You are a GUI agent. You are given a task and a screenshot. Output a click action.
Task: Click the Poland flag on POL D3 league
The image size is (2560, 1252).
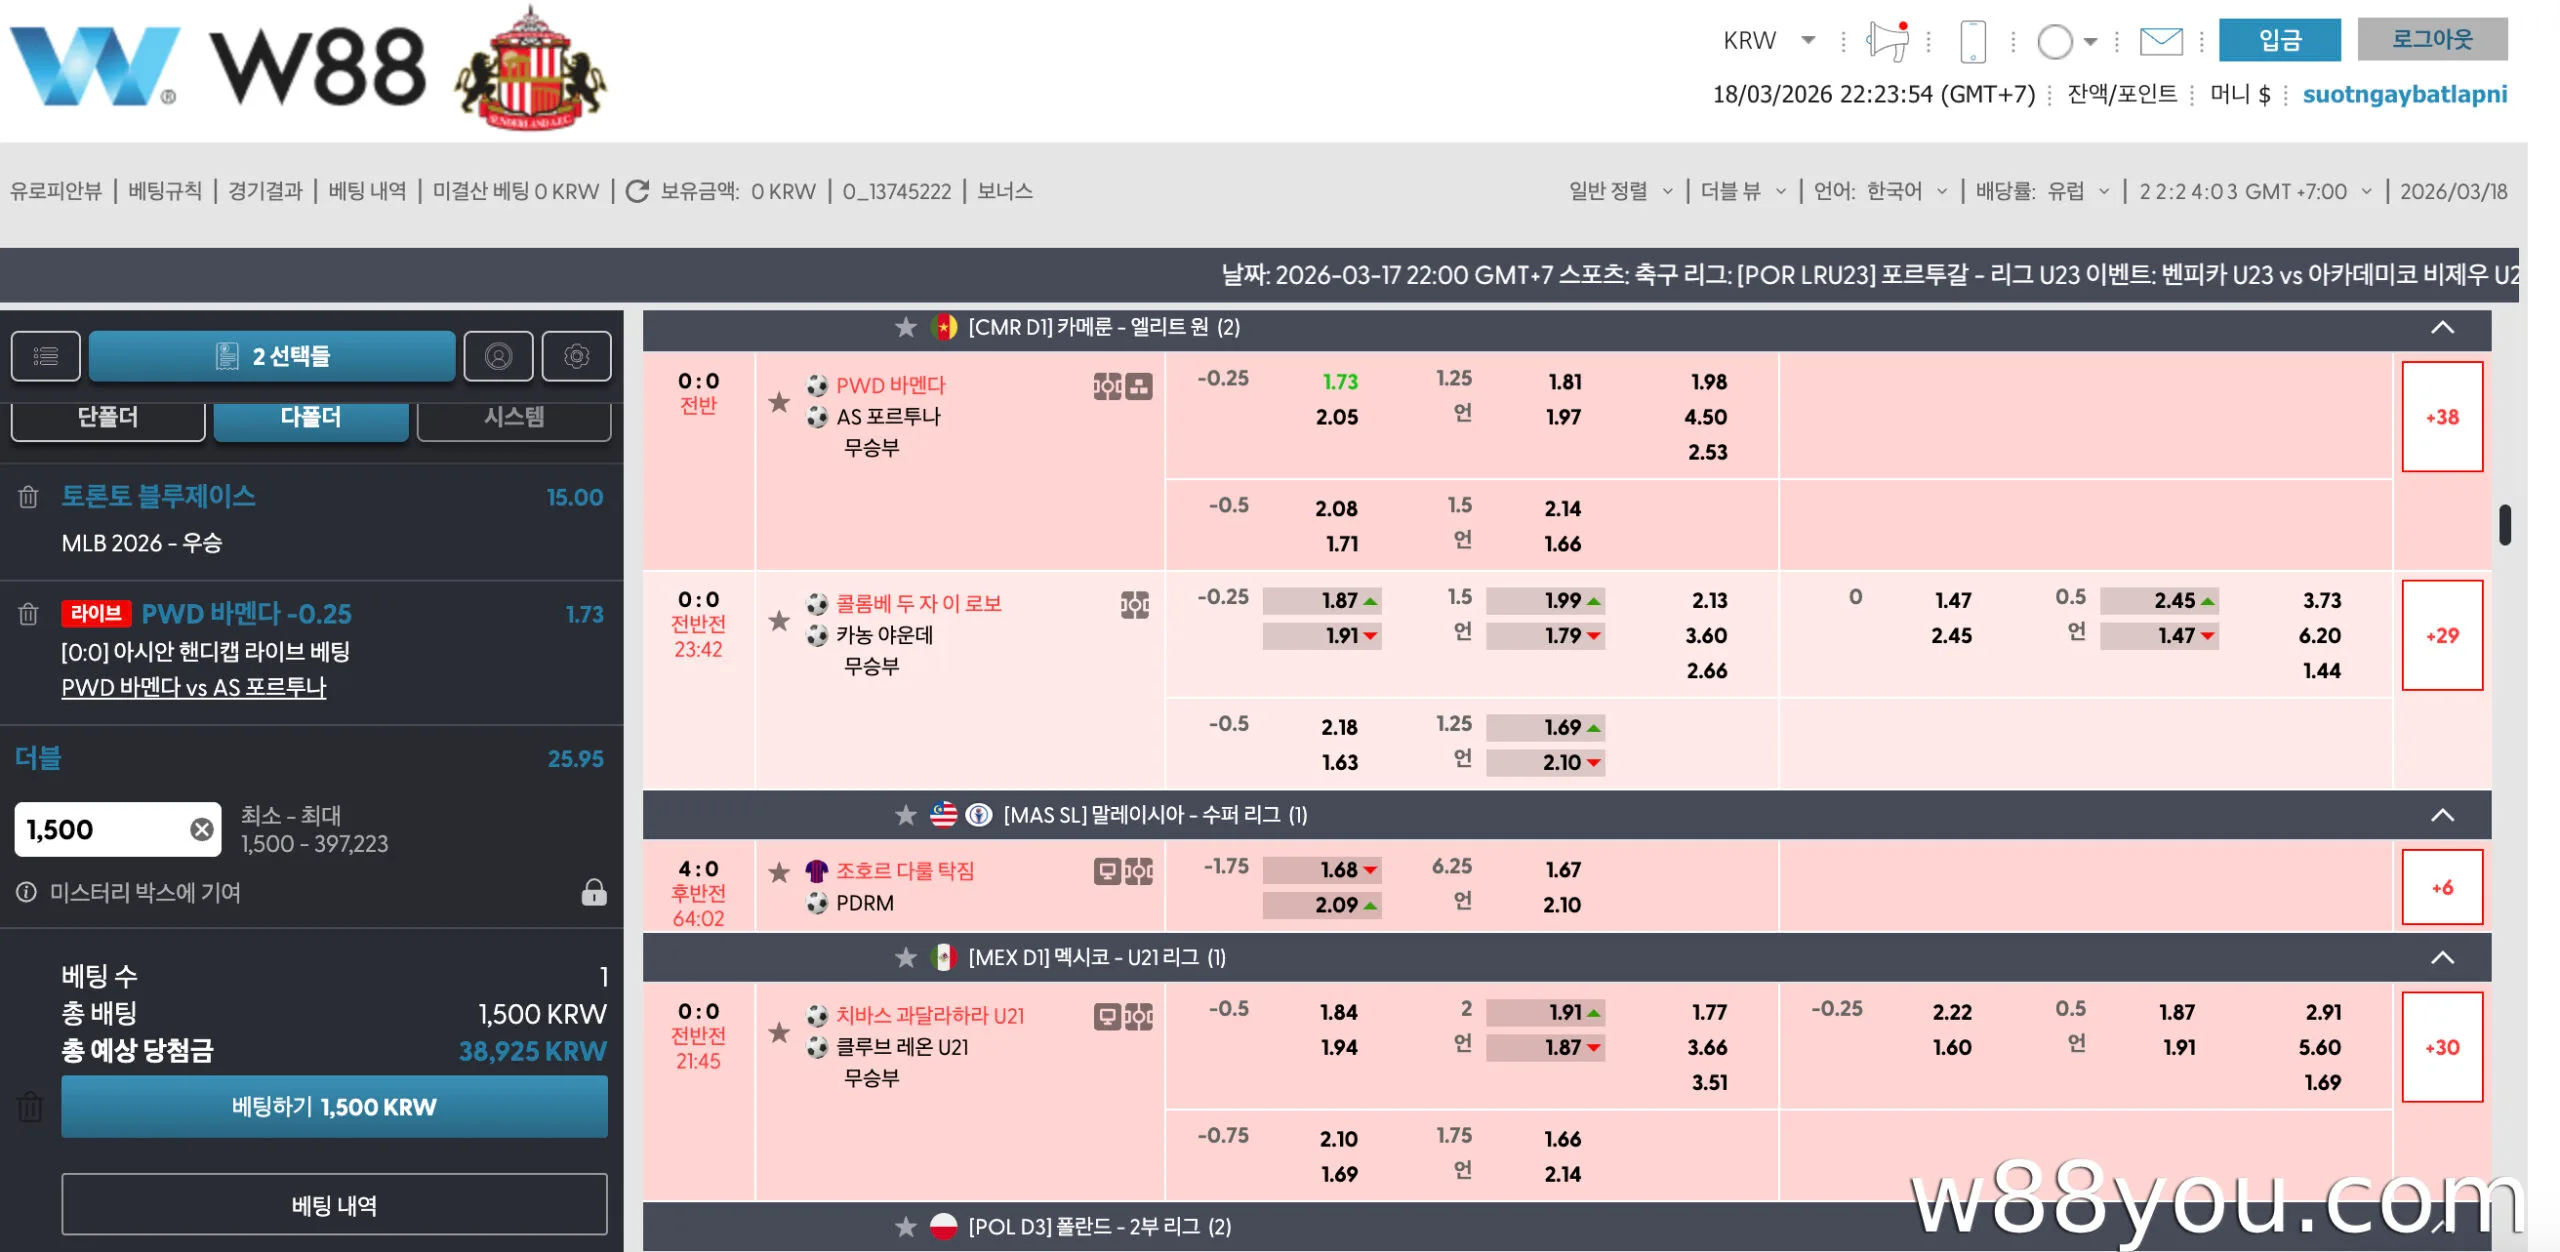944,1226
